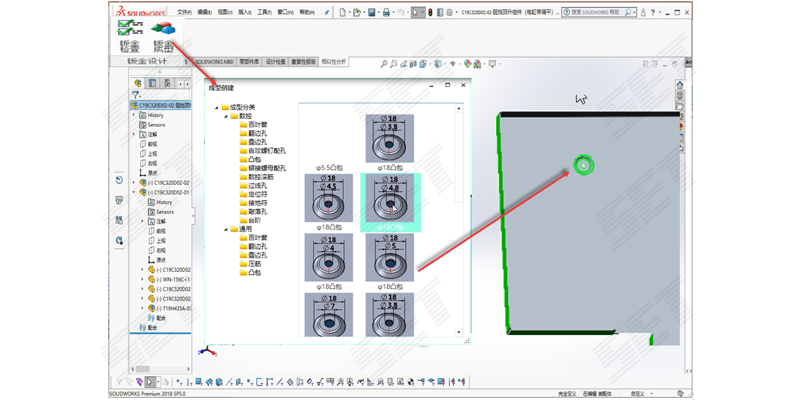Expand the T19H435A component in the tree

click(x=142, y=308)
